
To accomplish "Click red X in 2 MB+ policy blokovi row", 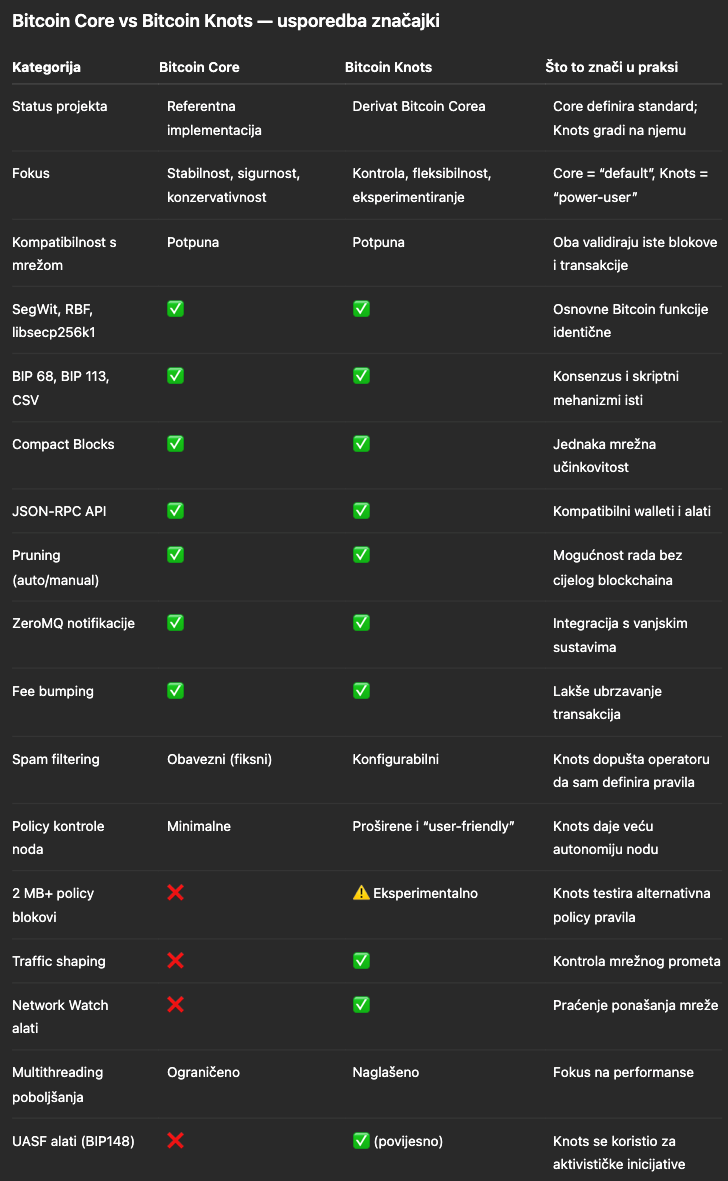I will (175, 893).
